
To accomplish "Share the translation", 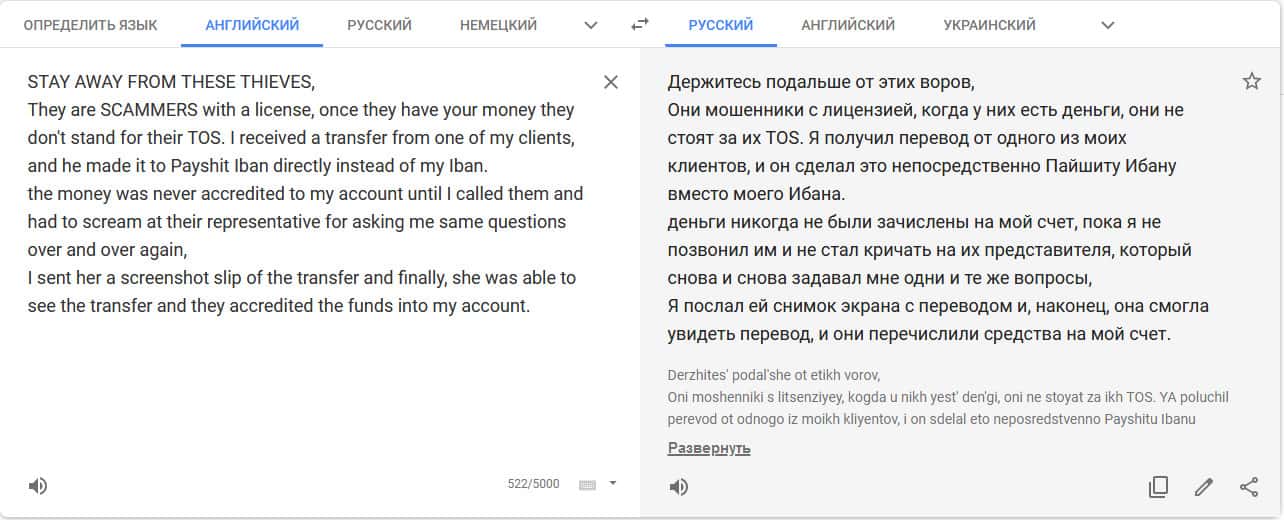I will (1249, 487).
